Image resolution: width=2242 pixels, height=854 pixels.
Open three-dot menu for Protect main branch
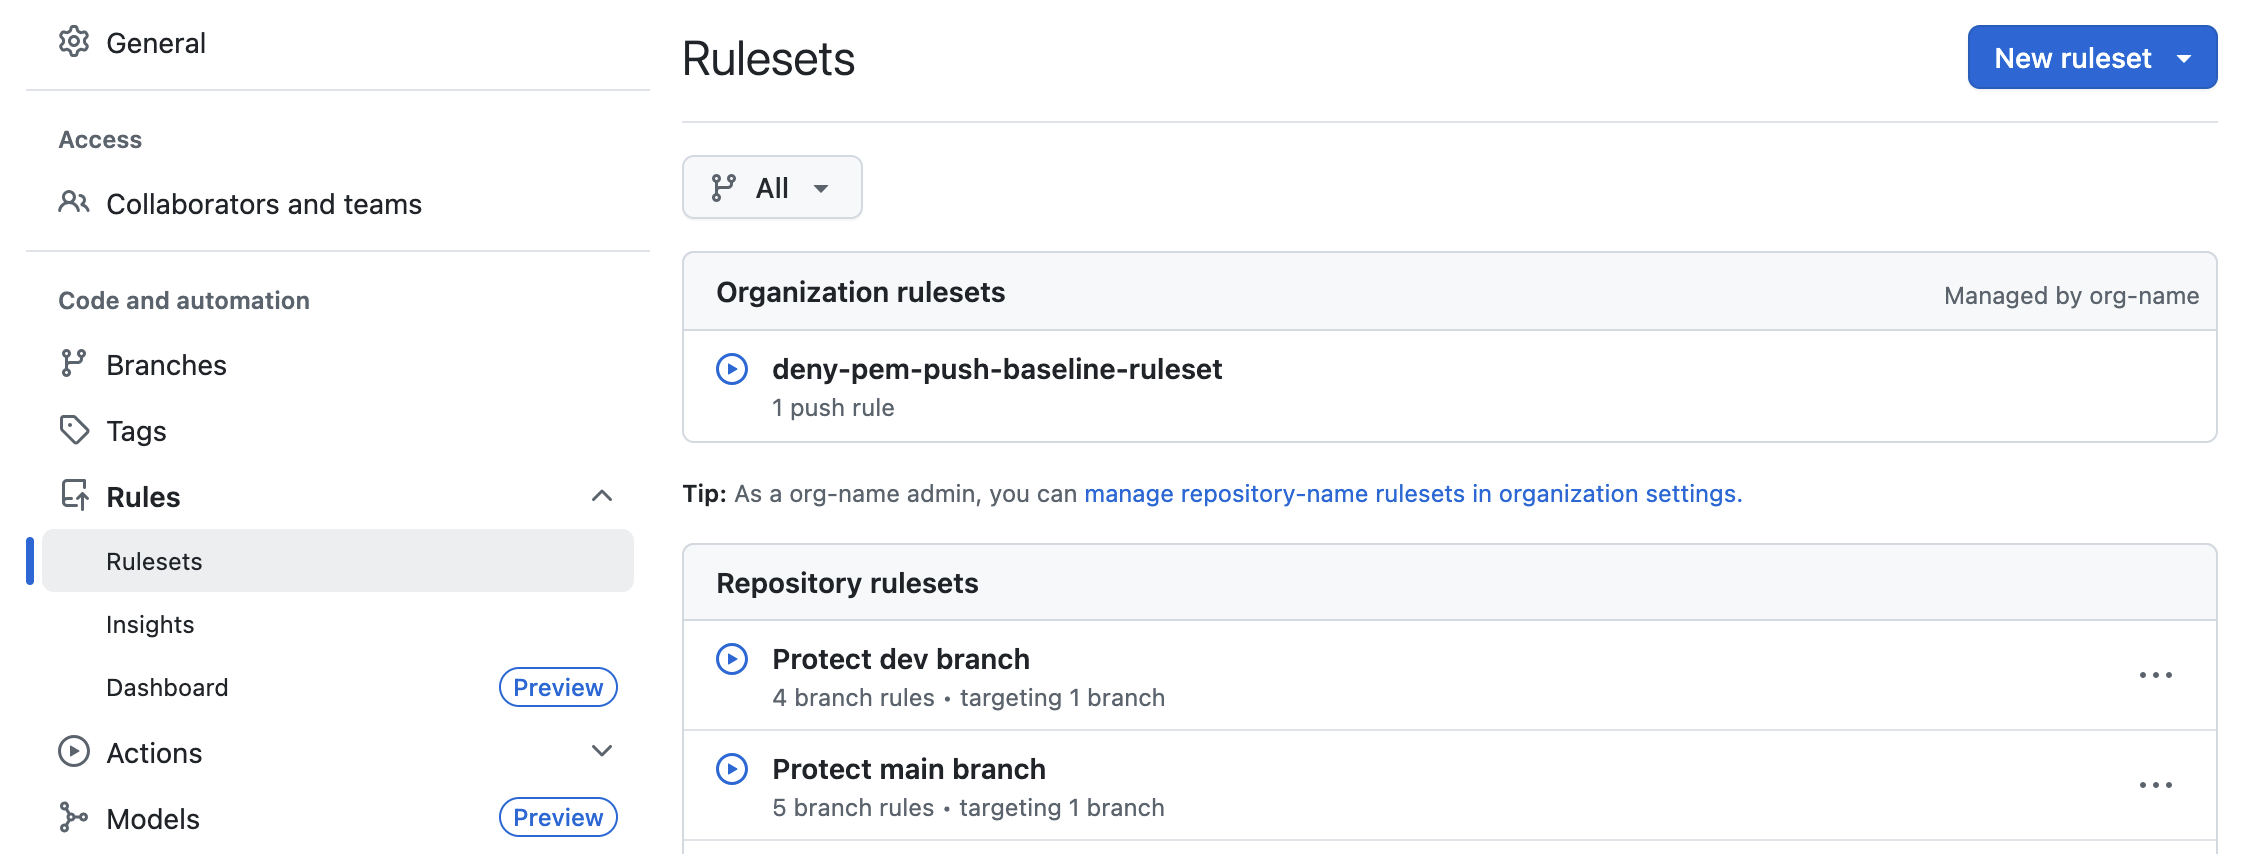click(2156, 785)
